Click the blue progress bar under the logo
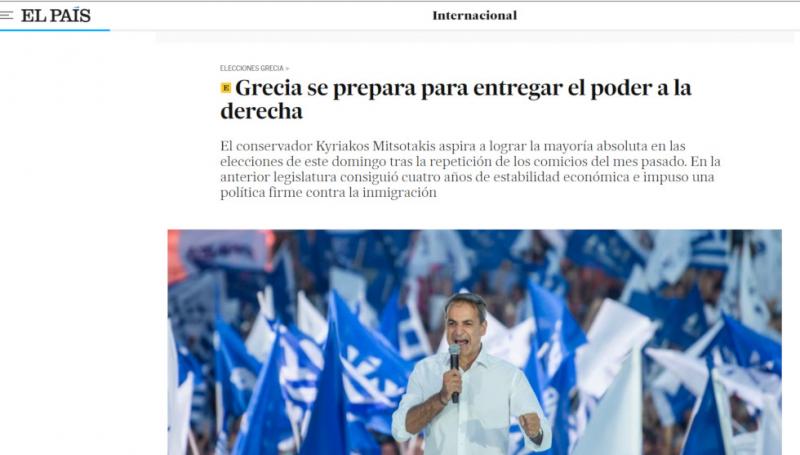Screen dimensions: 800x455 tap(55, 30)
